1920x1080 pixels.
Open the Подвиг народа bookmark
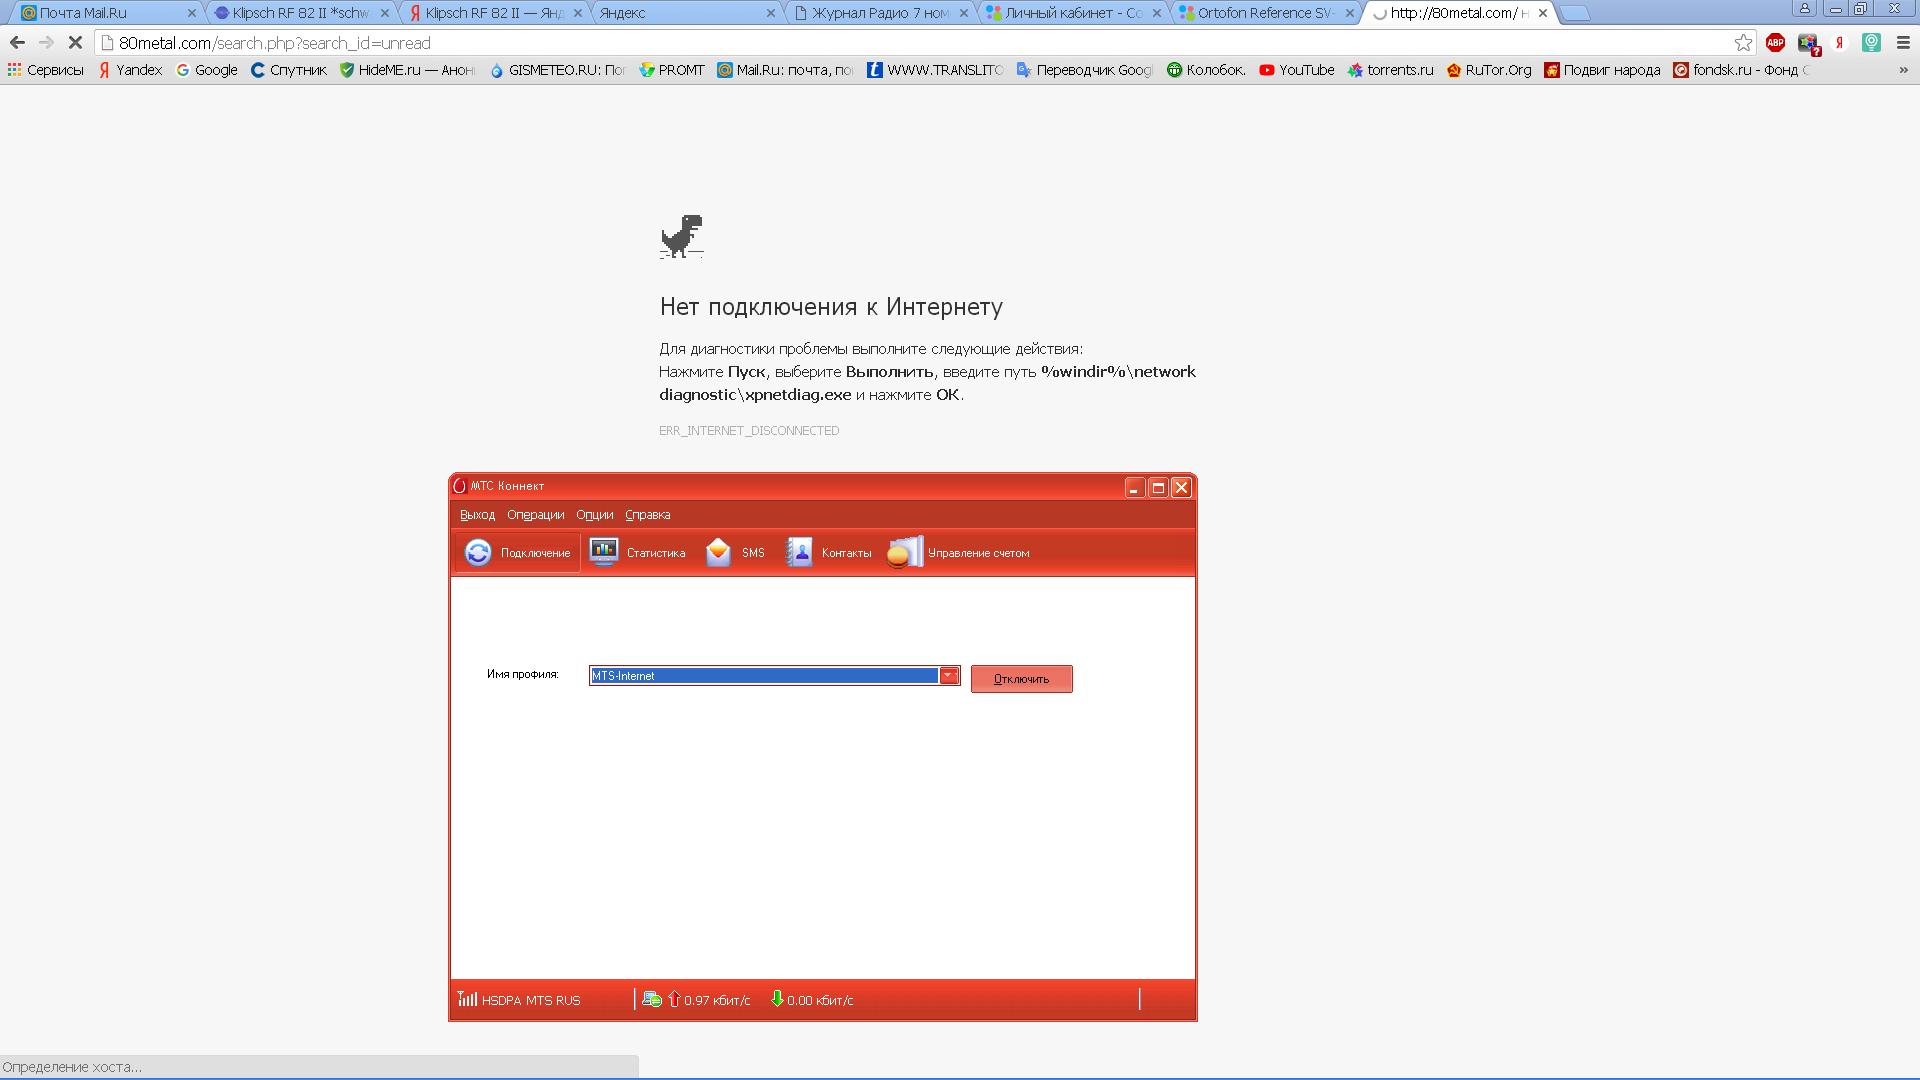point(1602,70)
